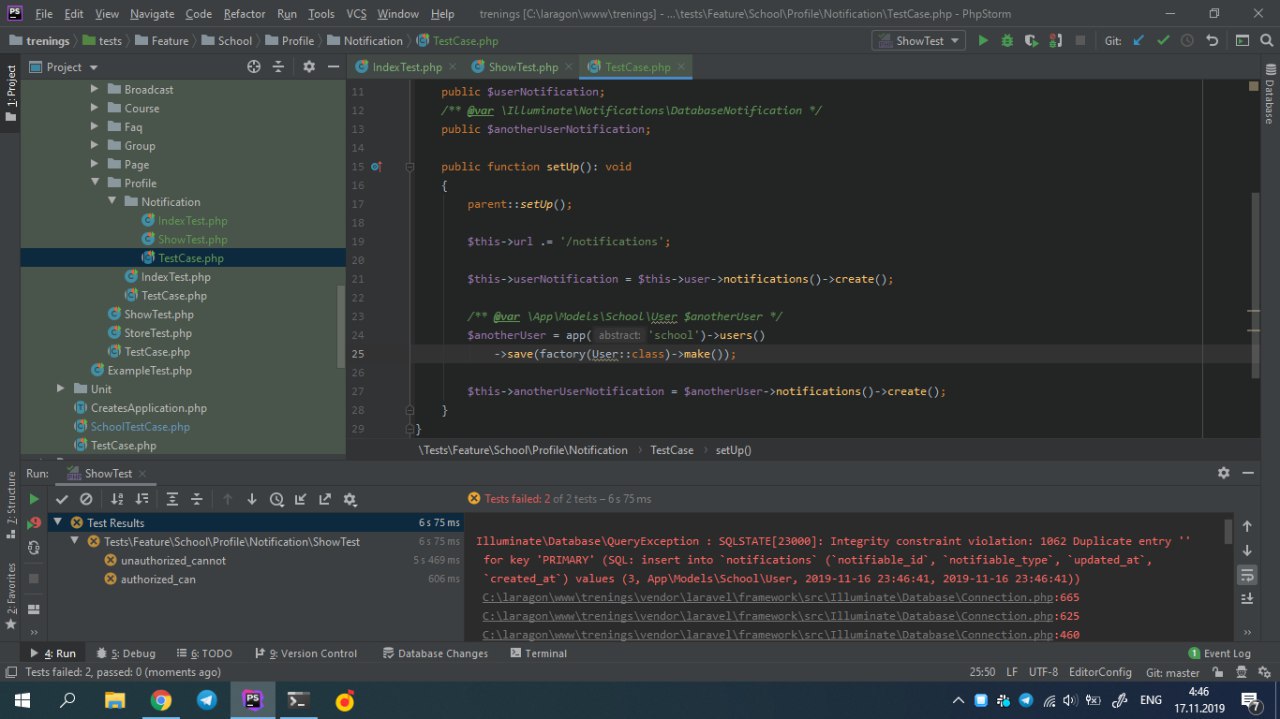Update project from Git (blue arrow)

(1139, 41)
